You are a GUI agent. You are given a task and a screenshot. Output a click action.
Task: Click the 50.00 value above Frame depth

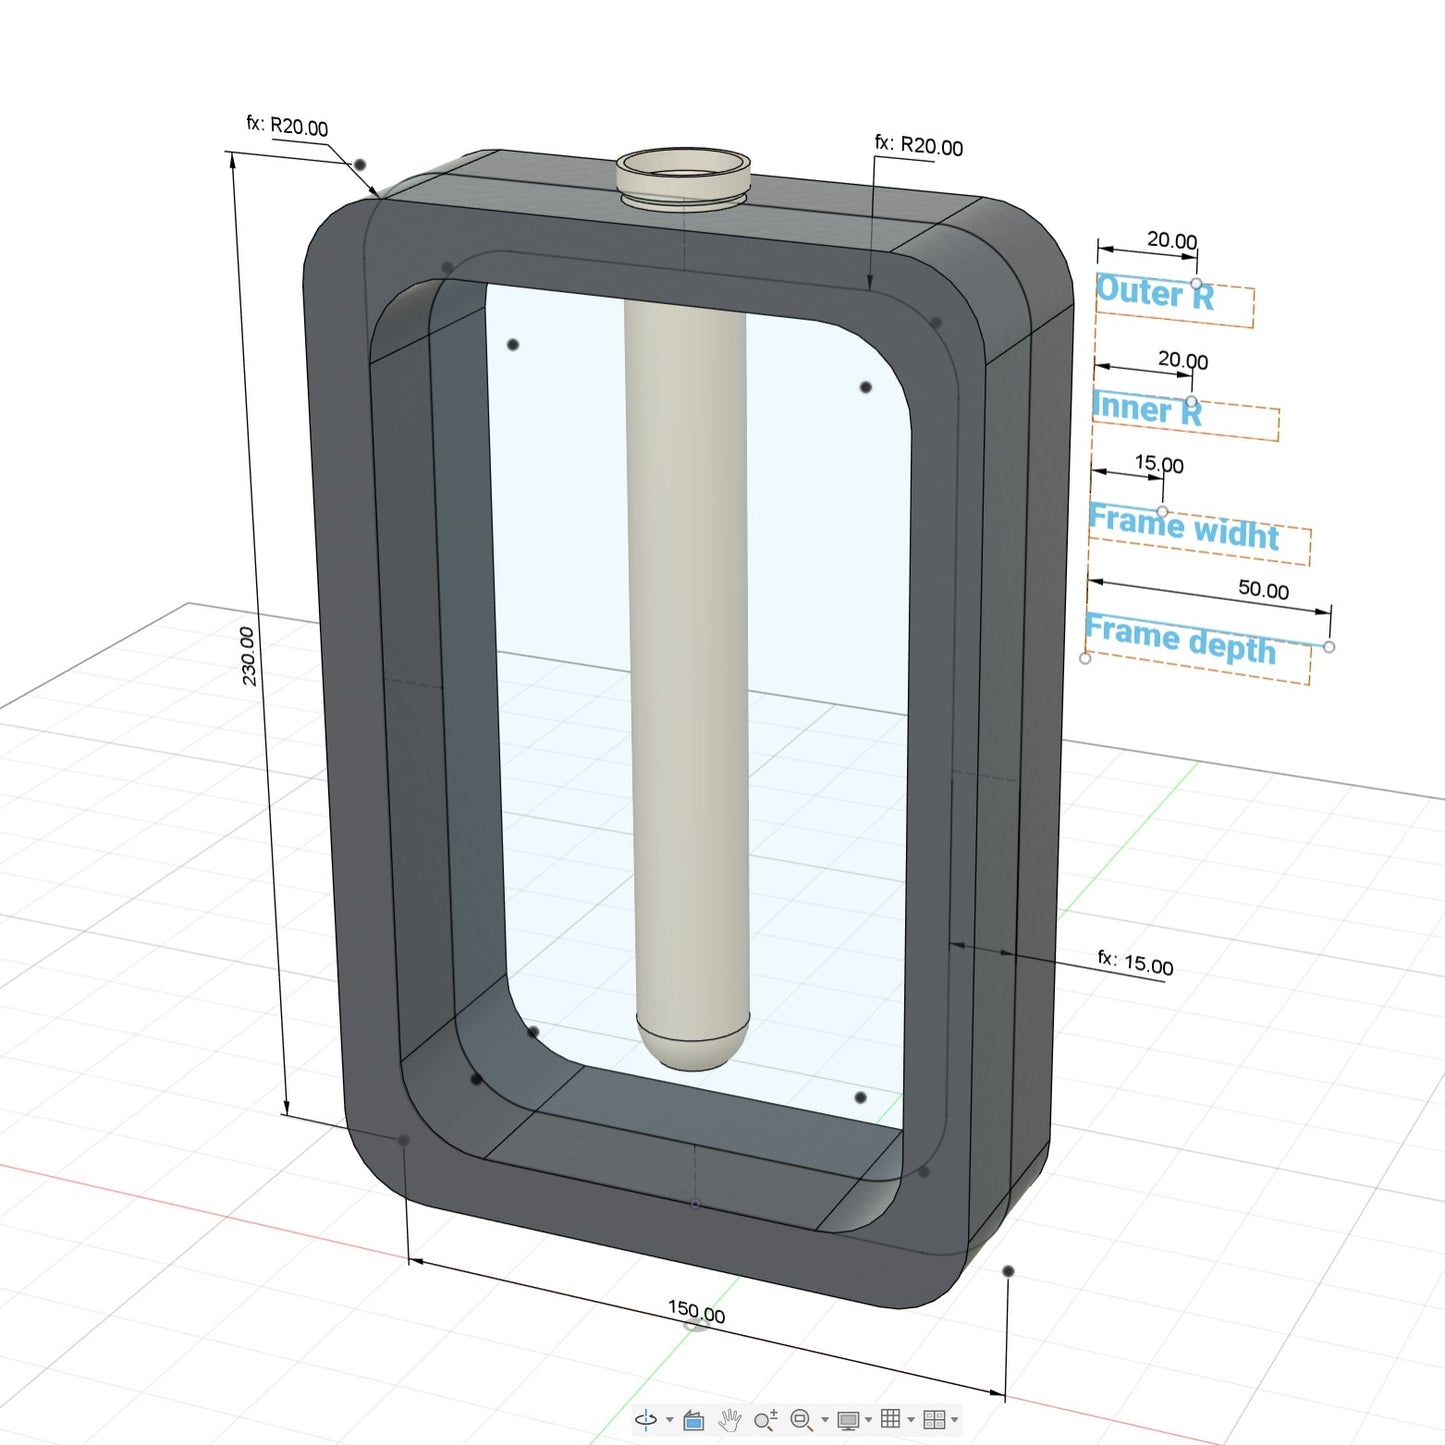pos(1264,589)
